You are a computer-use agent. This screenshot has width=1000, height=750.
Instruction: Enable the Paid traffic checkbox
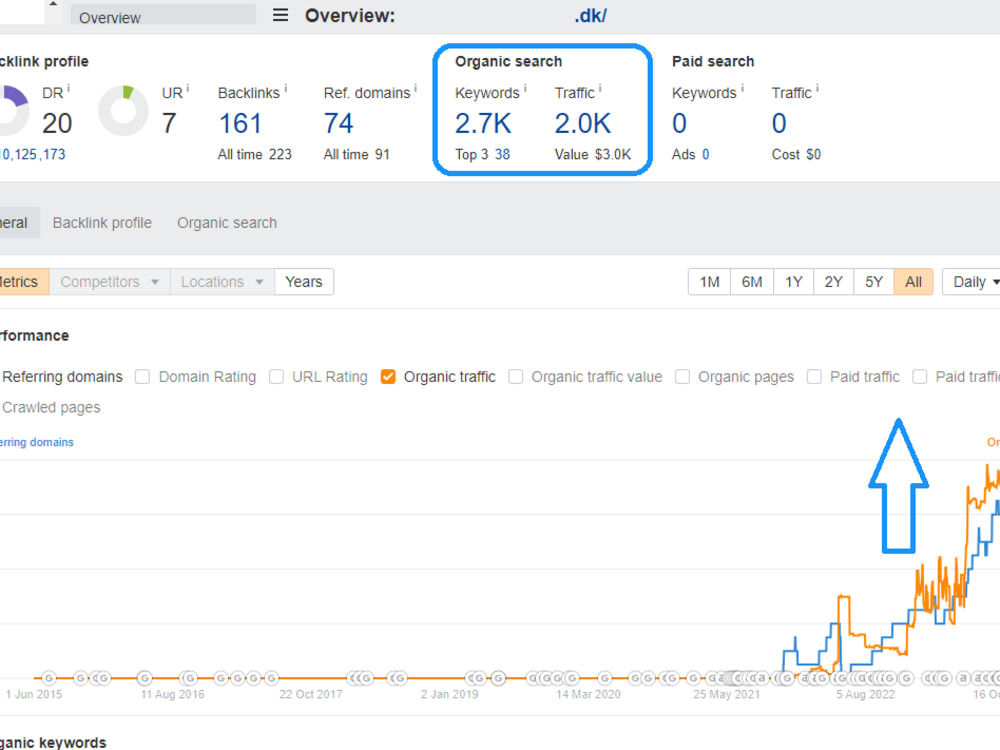point(814,377)
